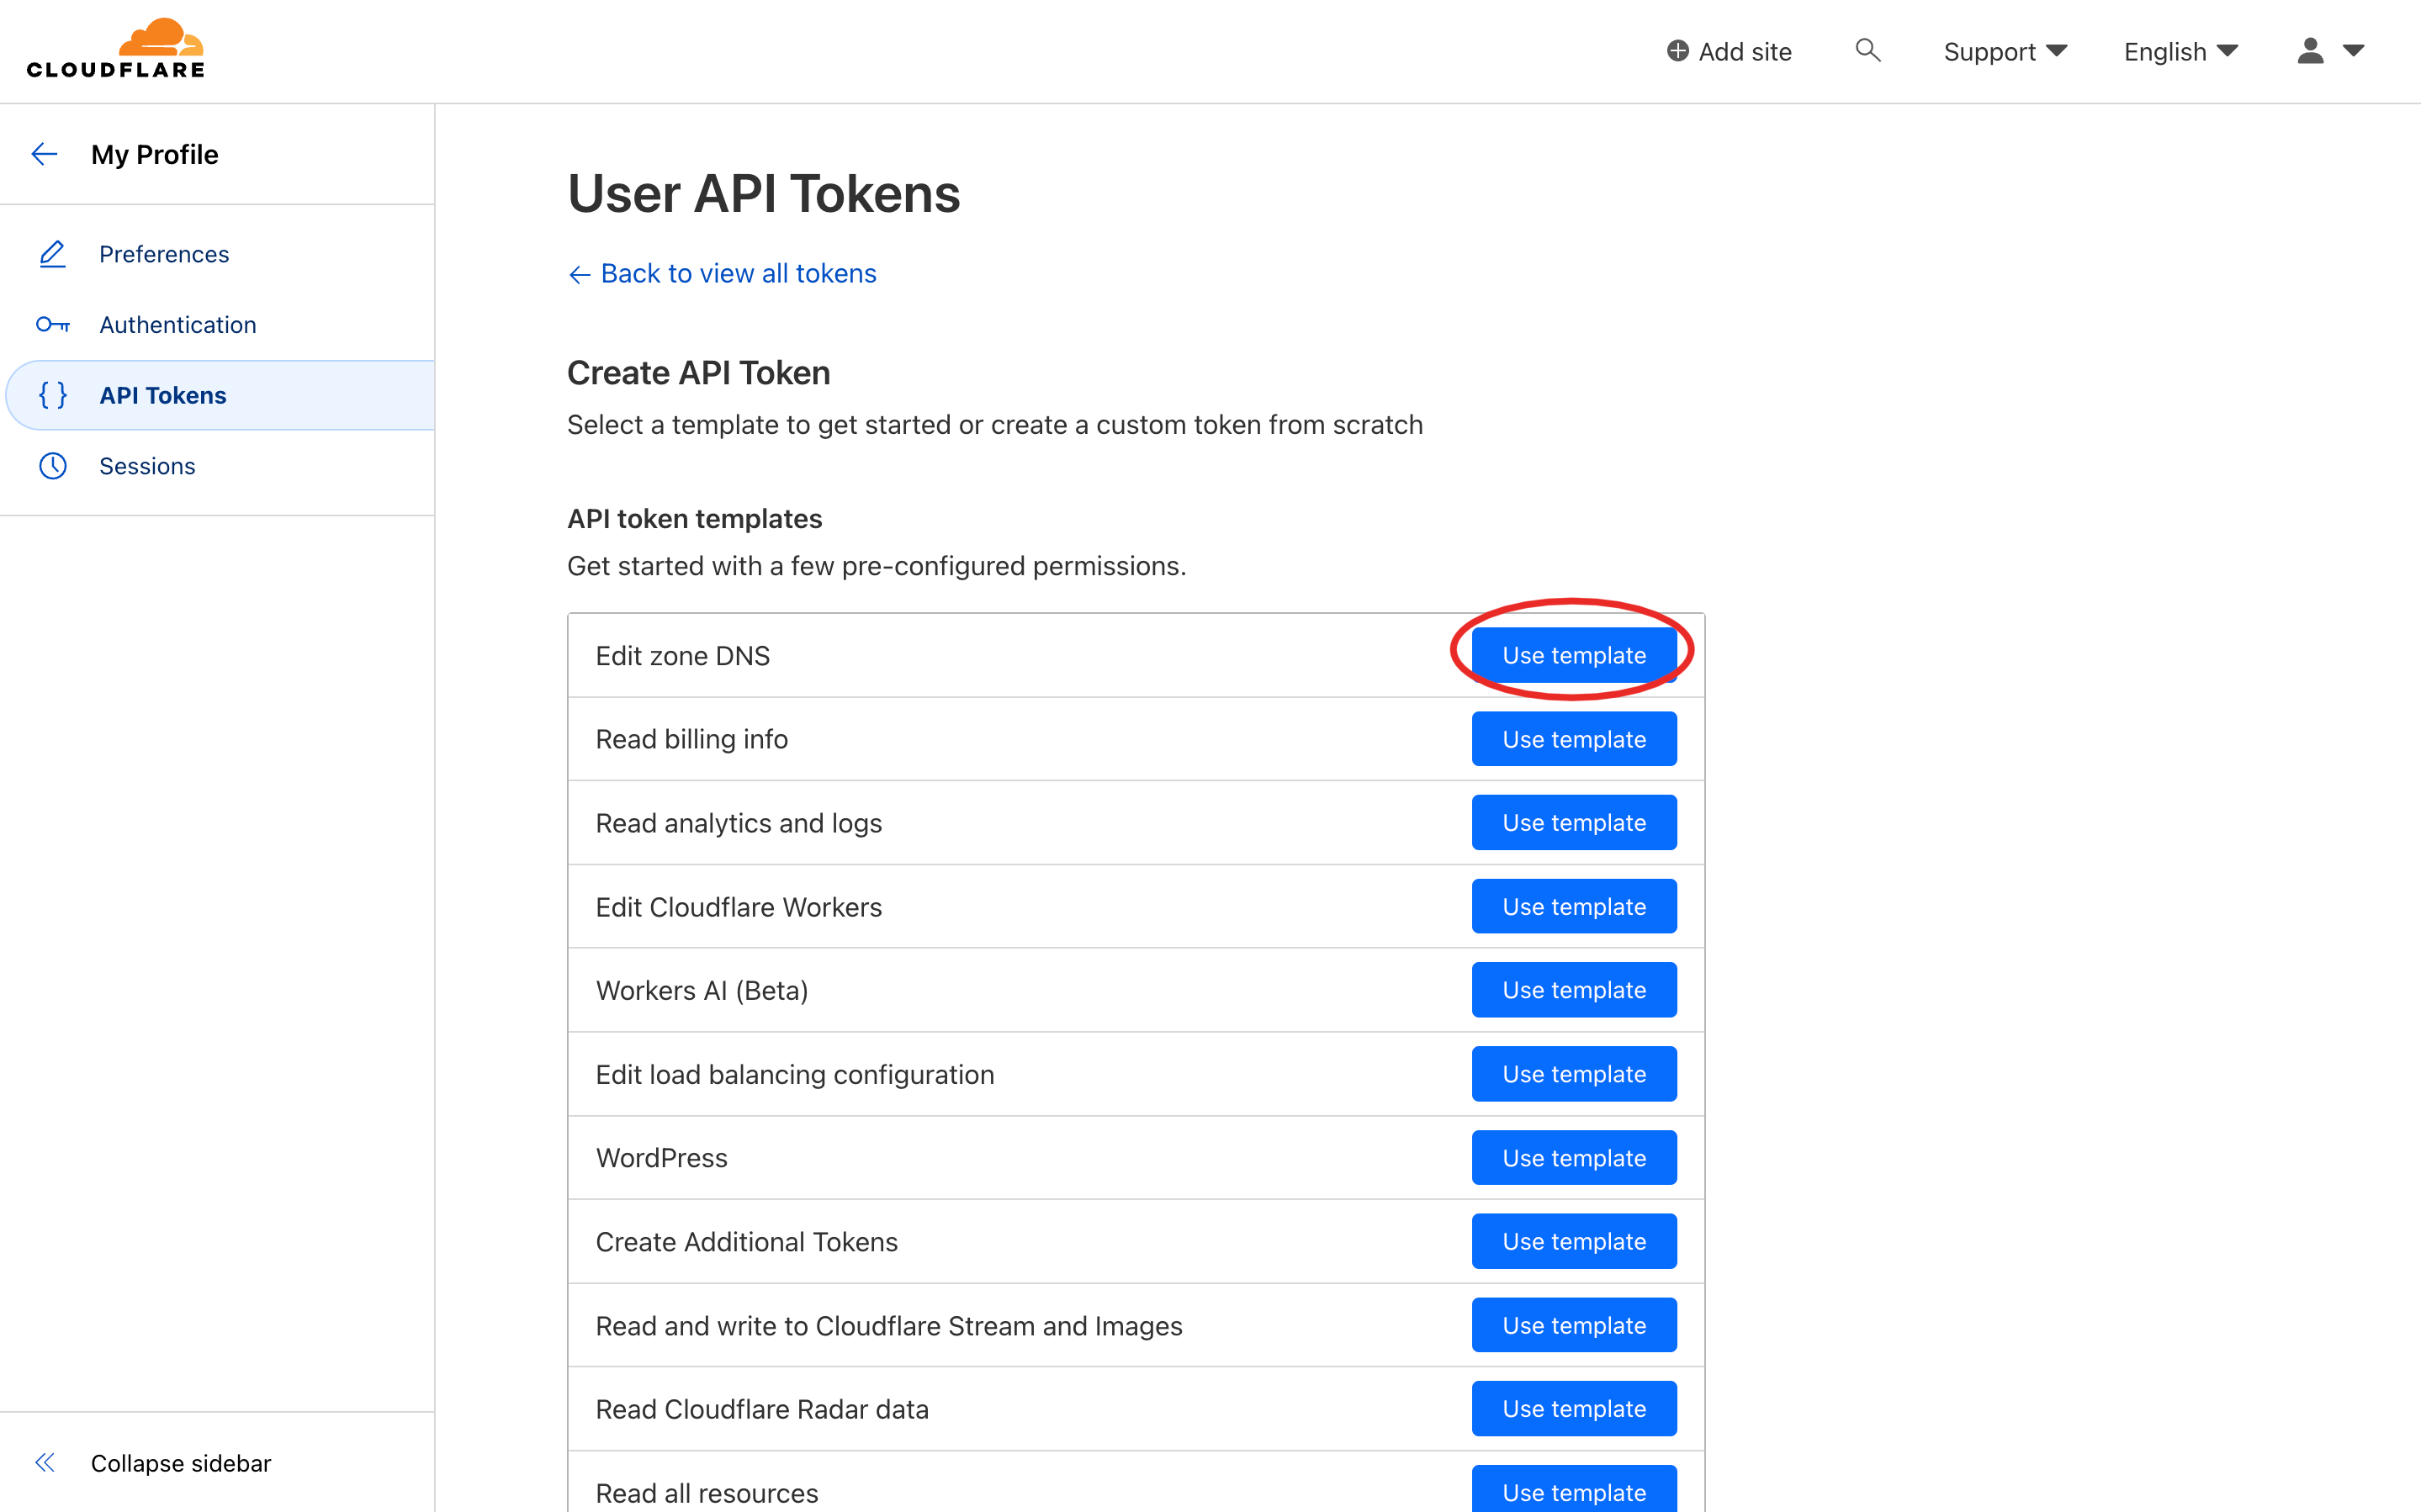The image size is (2421, 1512).
Task: Open the user account dropdown
Action: point(2330,51)
